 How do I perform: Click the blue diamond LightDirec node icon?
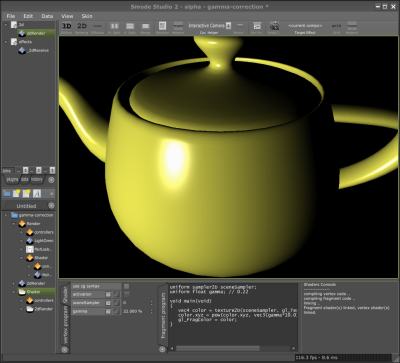[x=30, y=241]
